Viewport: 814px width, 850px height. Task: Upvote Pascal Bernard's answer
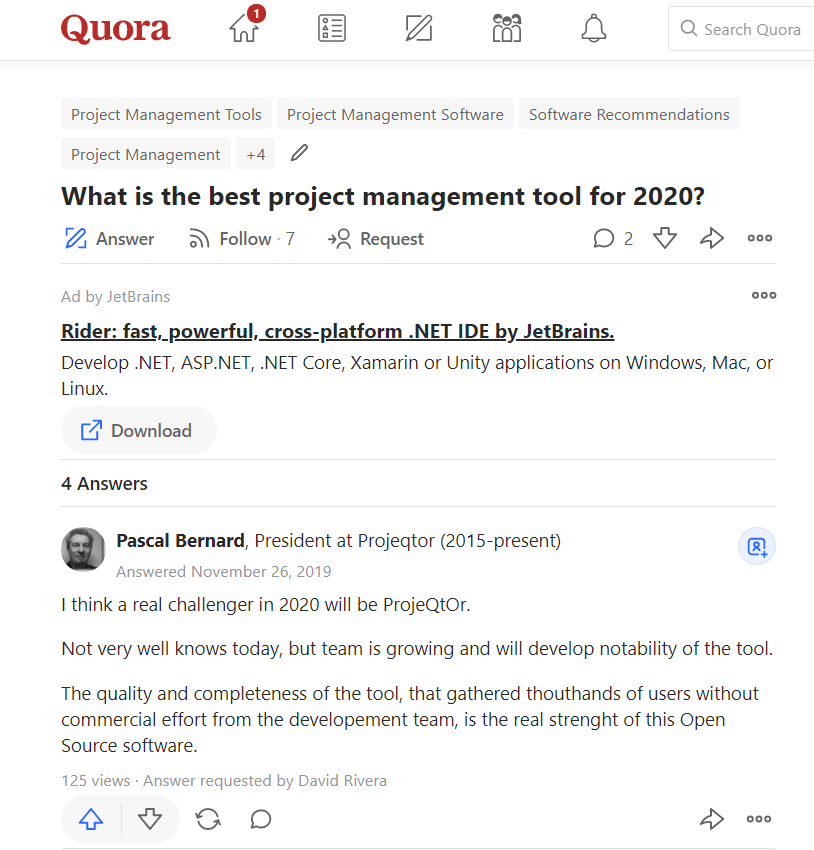(x=91, y=819)
